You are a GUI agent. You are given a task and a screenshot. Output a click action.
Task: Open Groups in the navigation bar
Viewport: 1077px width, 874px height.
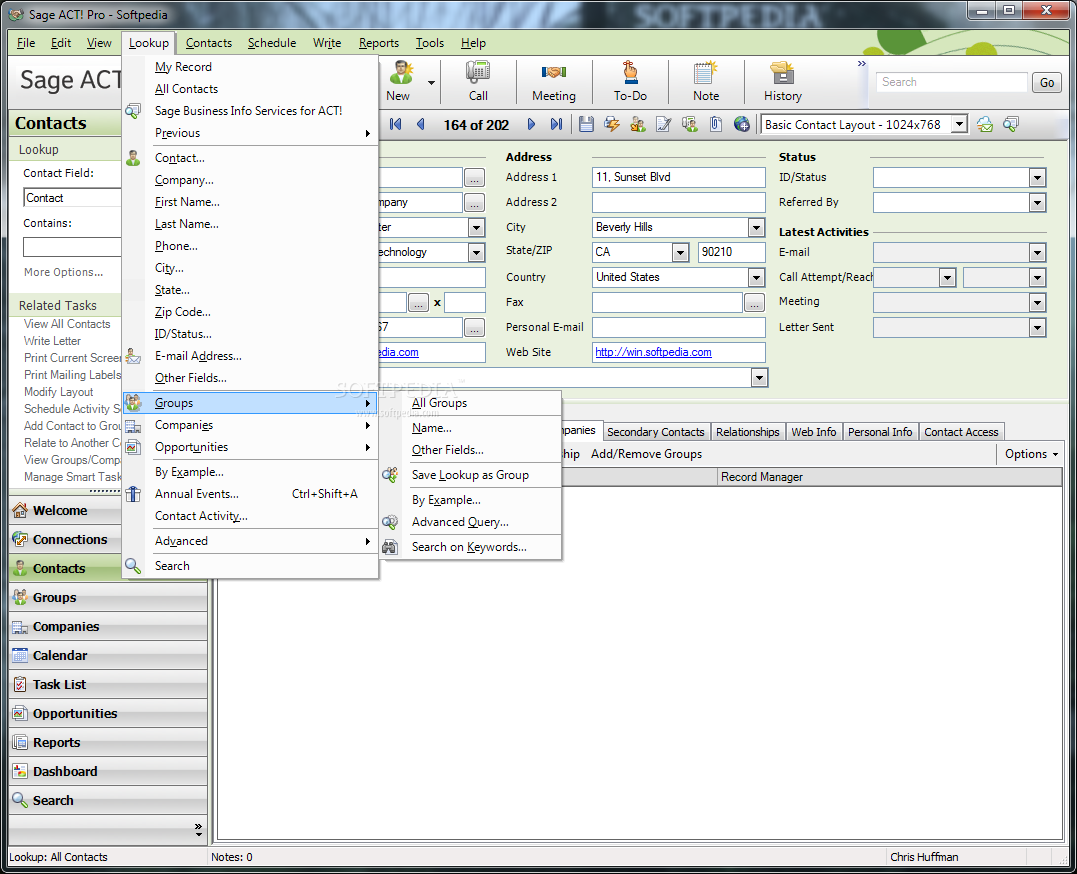coord(109,597)
